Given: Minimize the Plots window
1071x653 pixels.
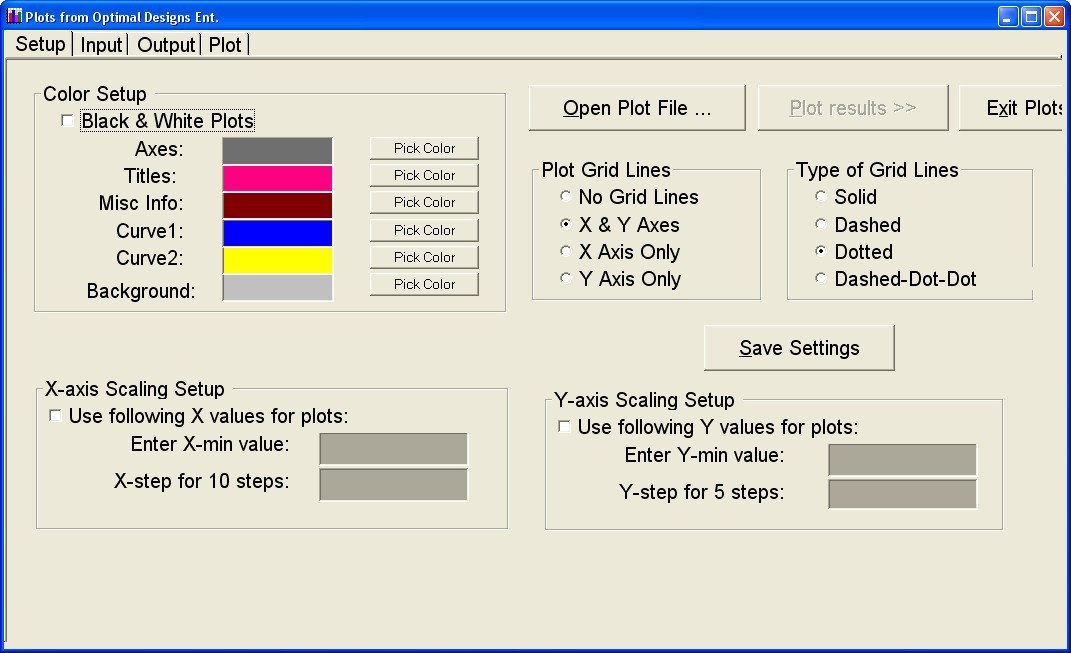Looking at the screenshot, I should tap(1008, 16).
